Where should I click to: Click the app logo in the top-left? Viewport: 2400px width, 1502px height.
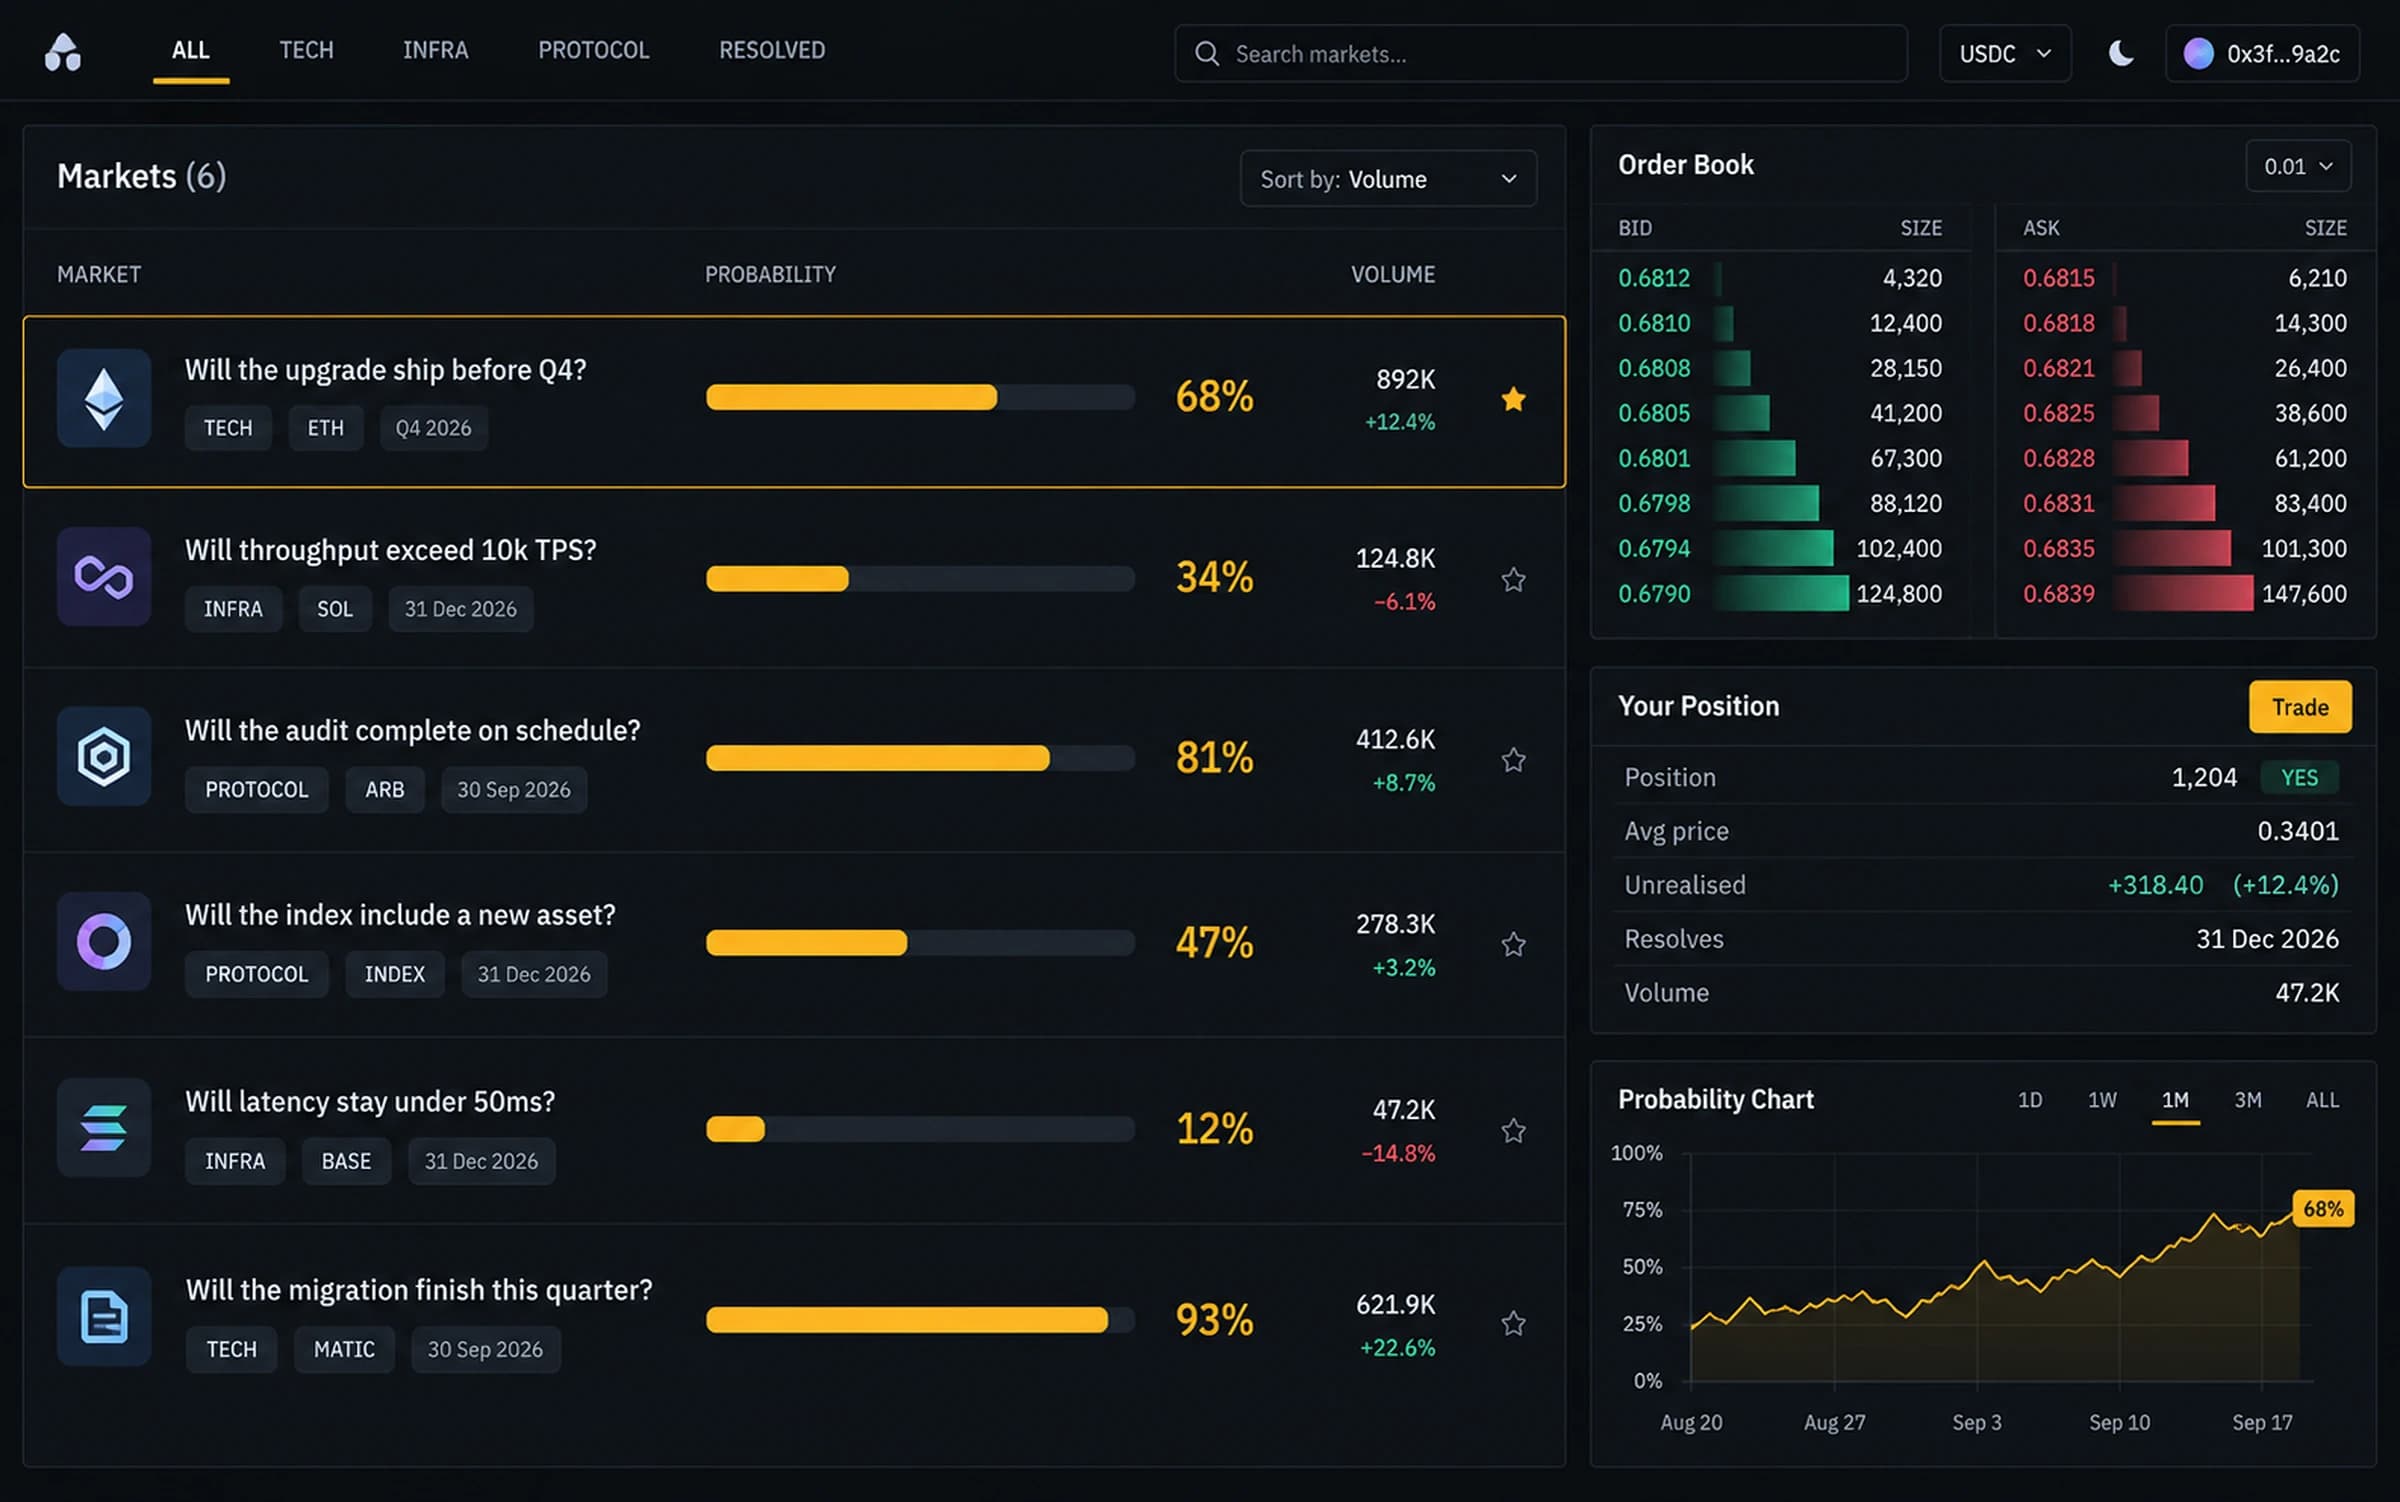click(x=63, y=52)
